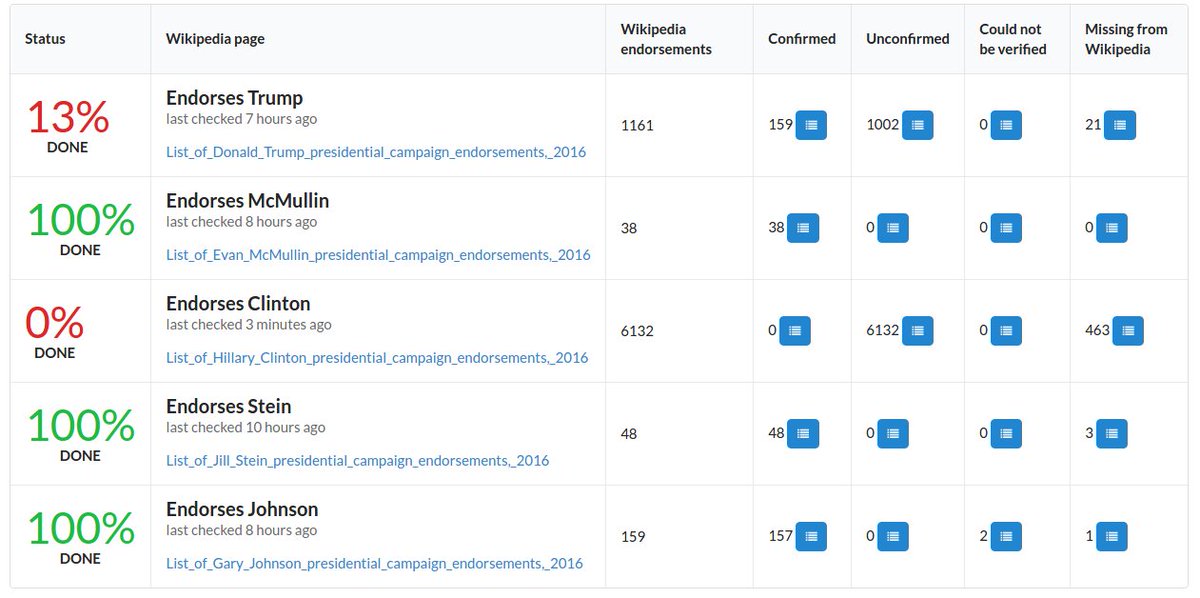Open the Unconfirmed list for Endorses Trump
This screenshot has height=598, width=1200.
point(918,125)
